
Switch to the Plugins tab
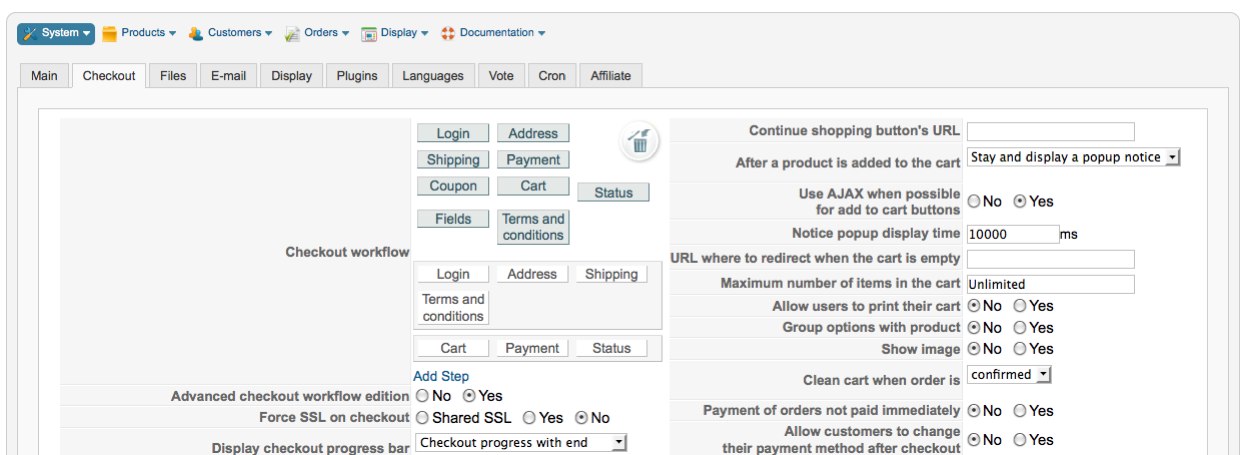pos(357,76)
